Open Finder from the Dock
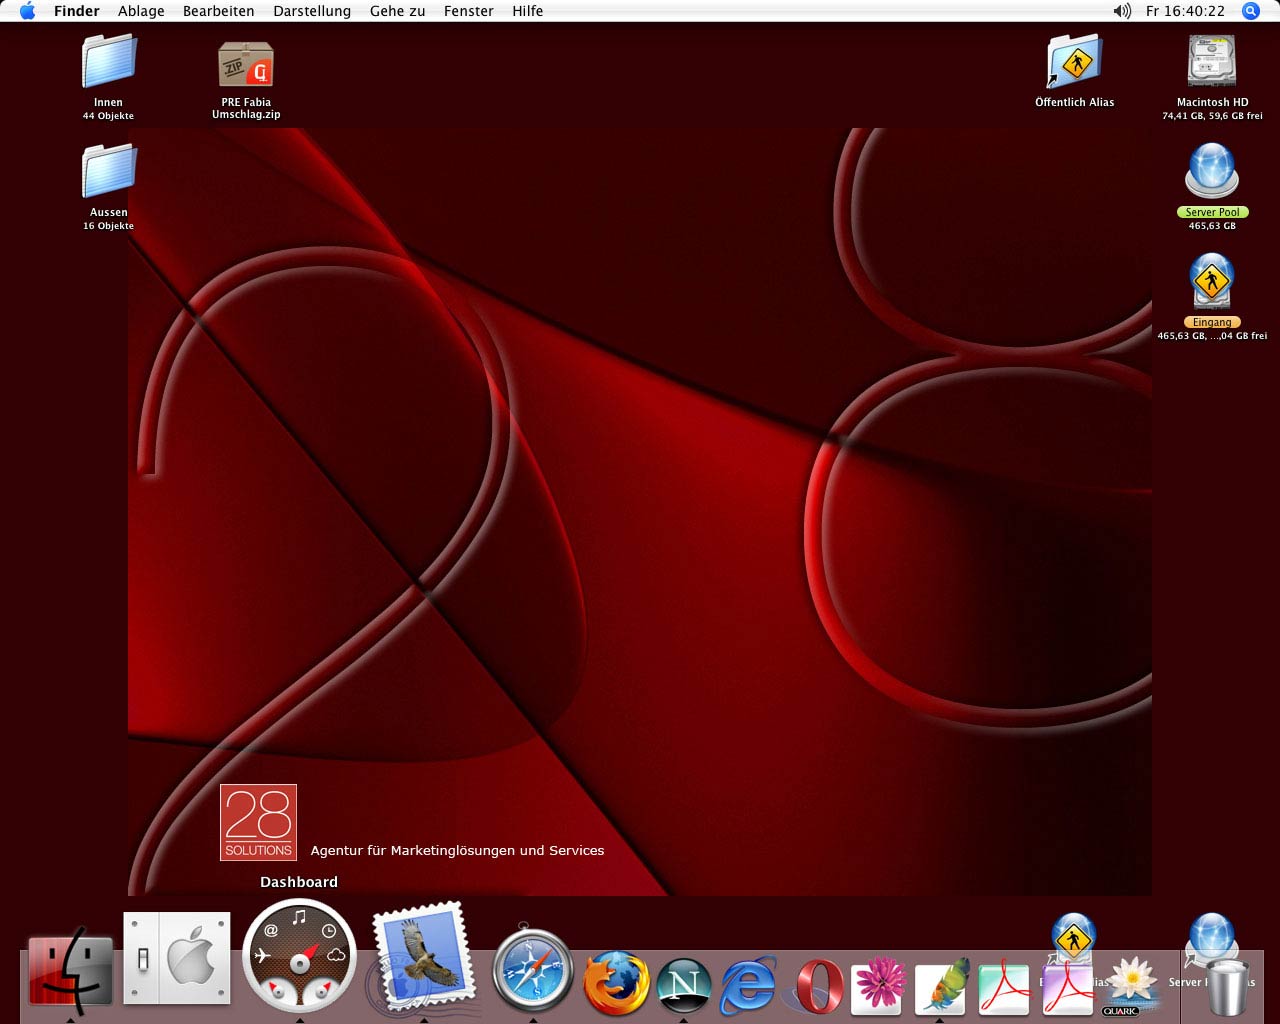The width and height of the screenshot is (1280, 1024). click(x=70, y=971)
